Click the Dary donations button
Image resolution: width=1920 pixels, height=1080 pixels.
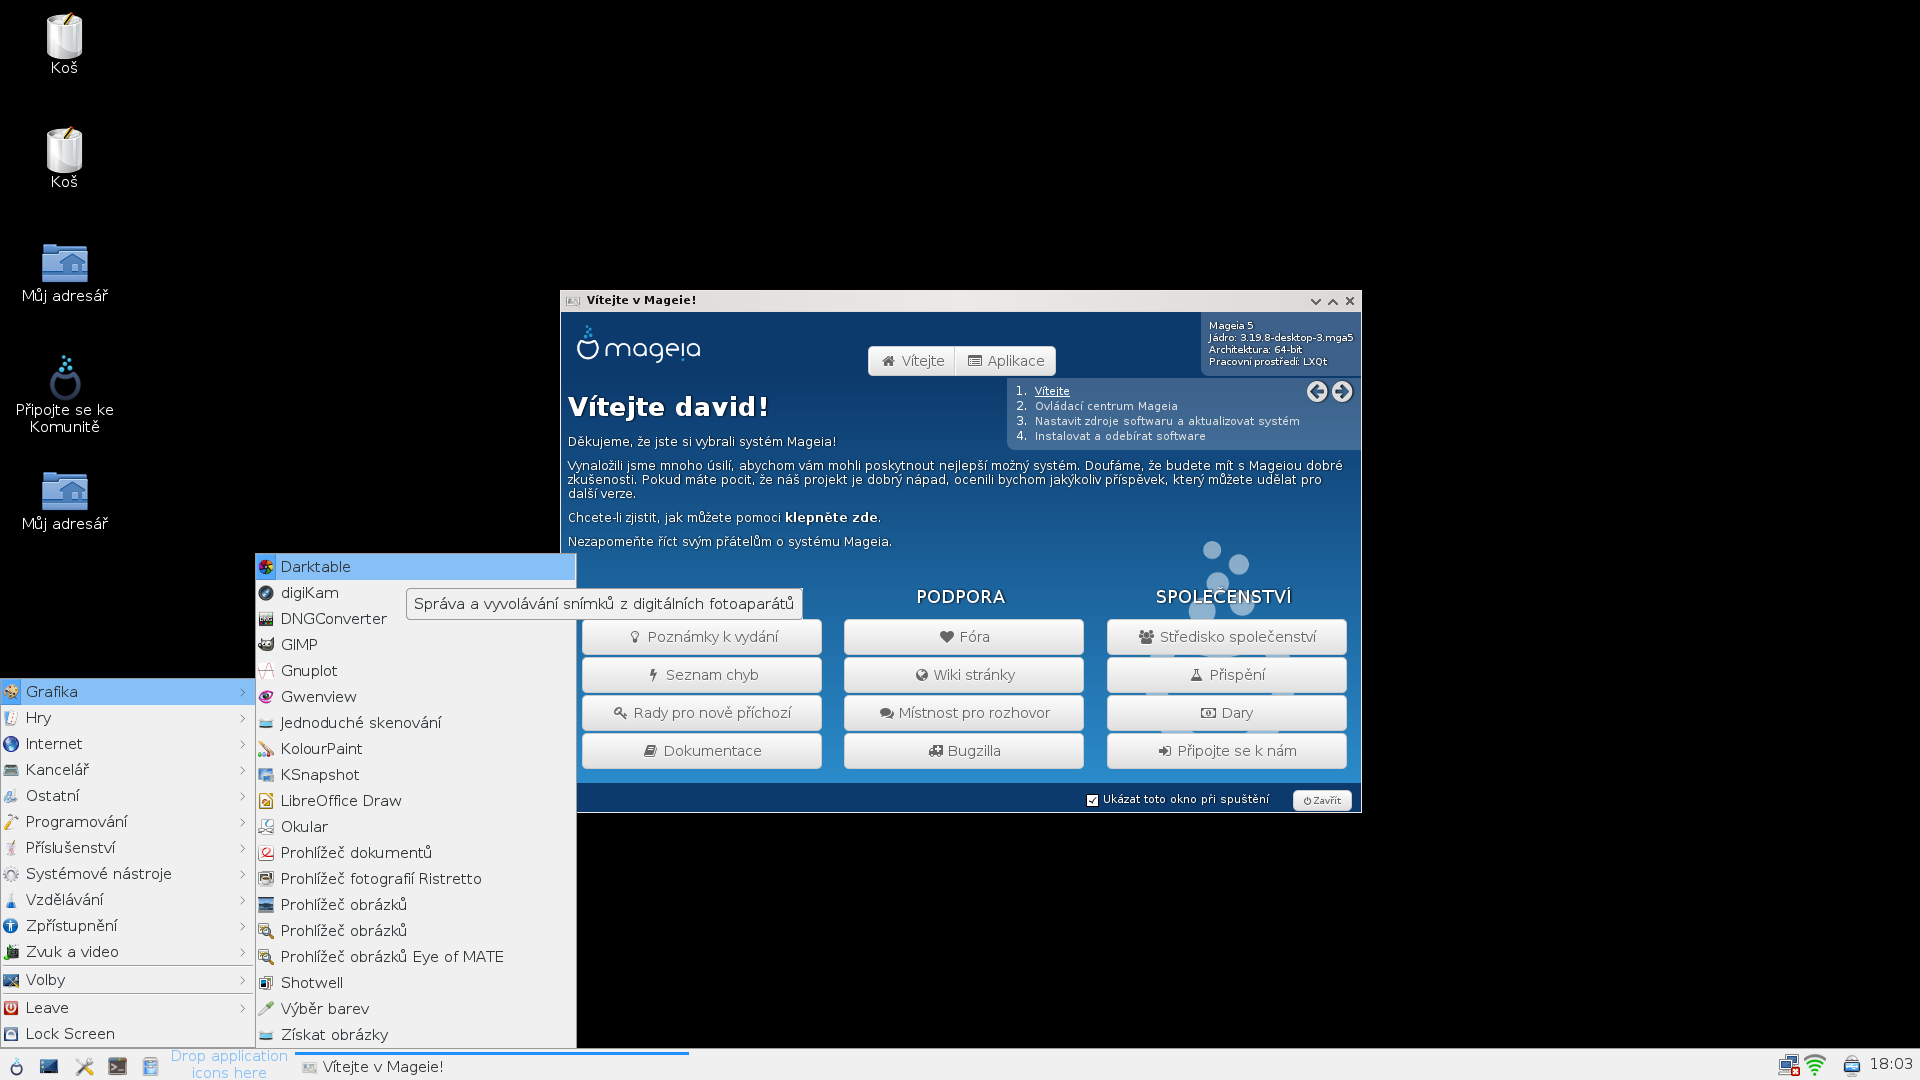(x=1227, y=713)
